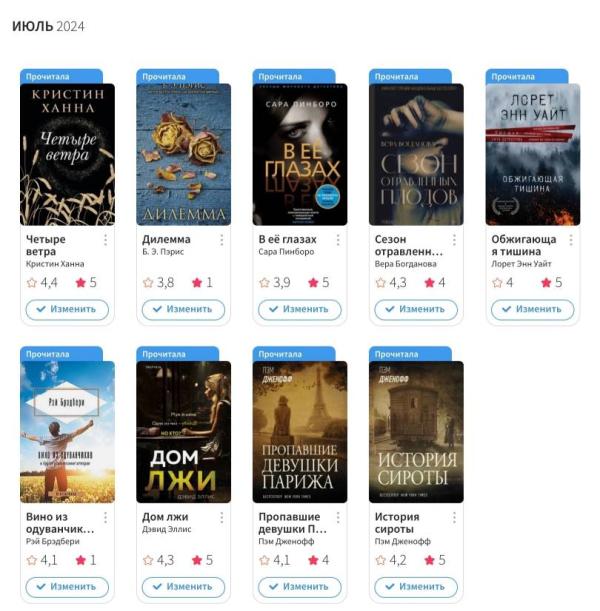The image size is (600, 611).
Task: Click Прочитала tab above В её глазах
Action: 294,76
